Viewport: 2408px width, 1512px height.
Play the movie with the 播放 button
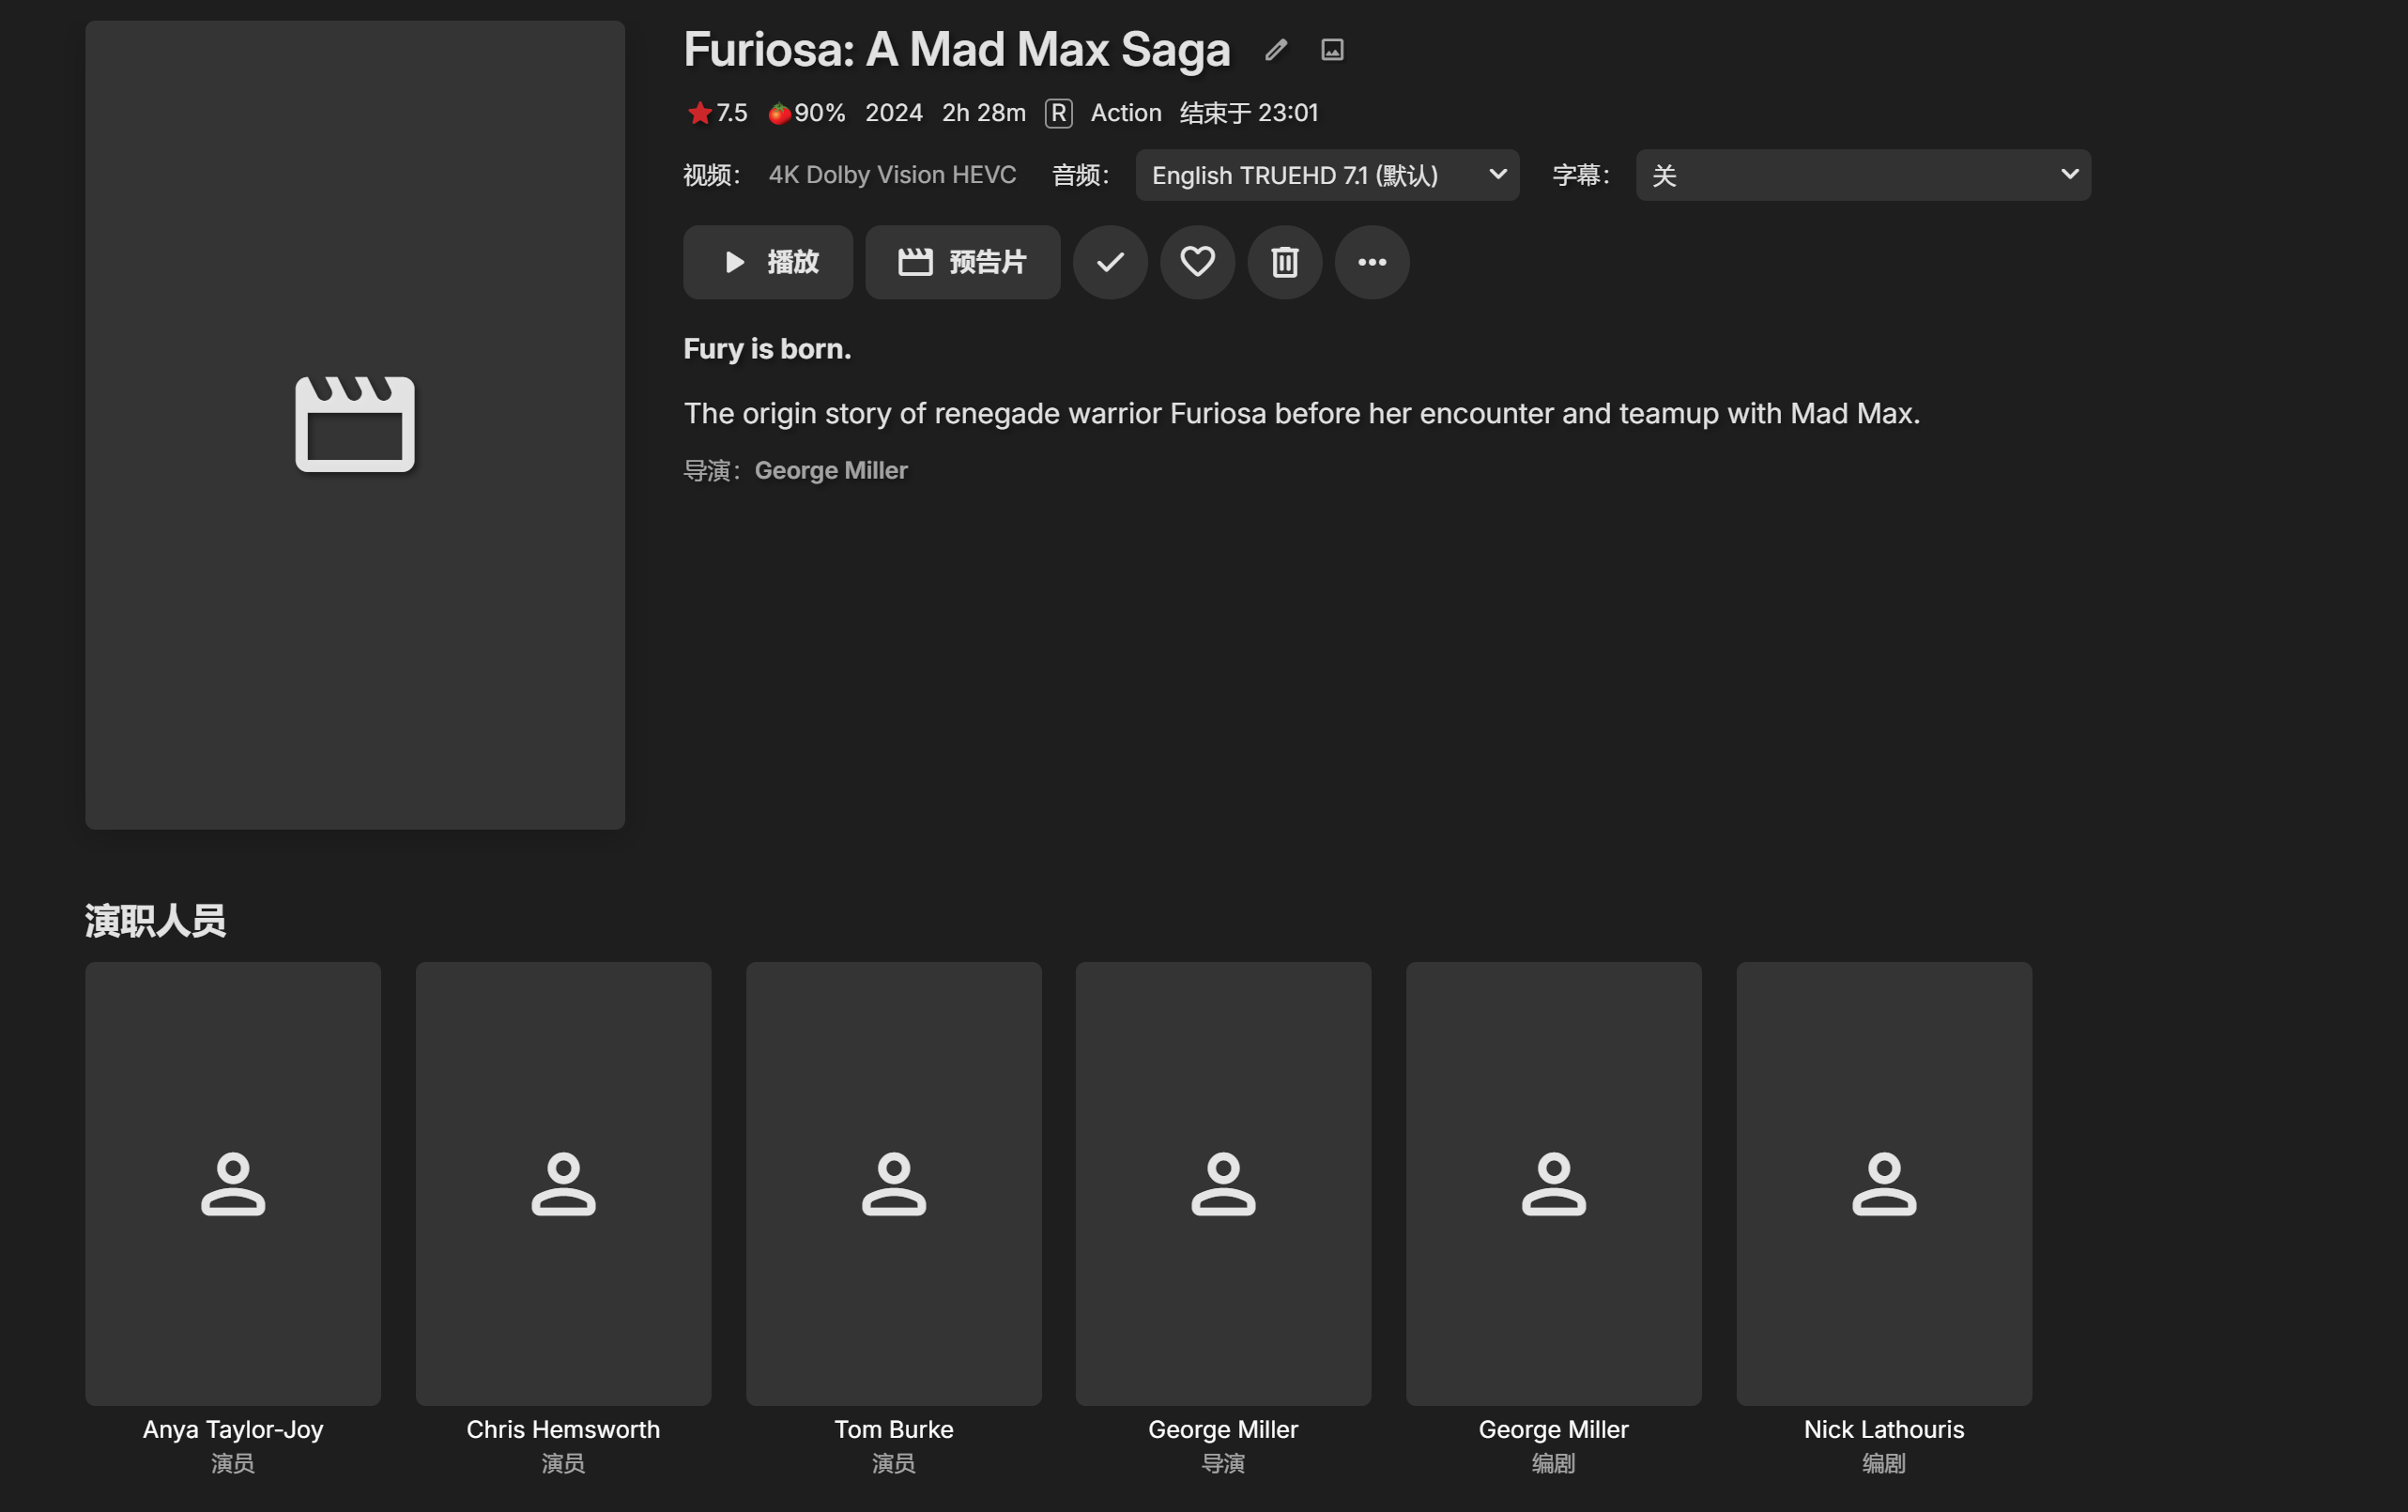click(768, 262)
